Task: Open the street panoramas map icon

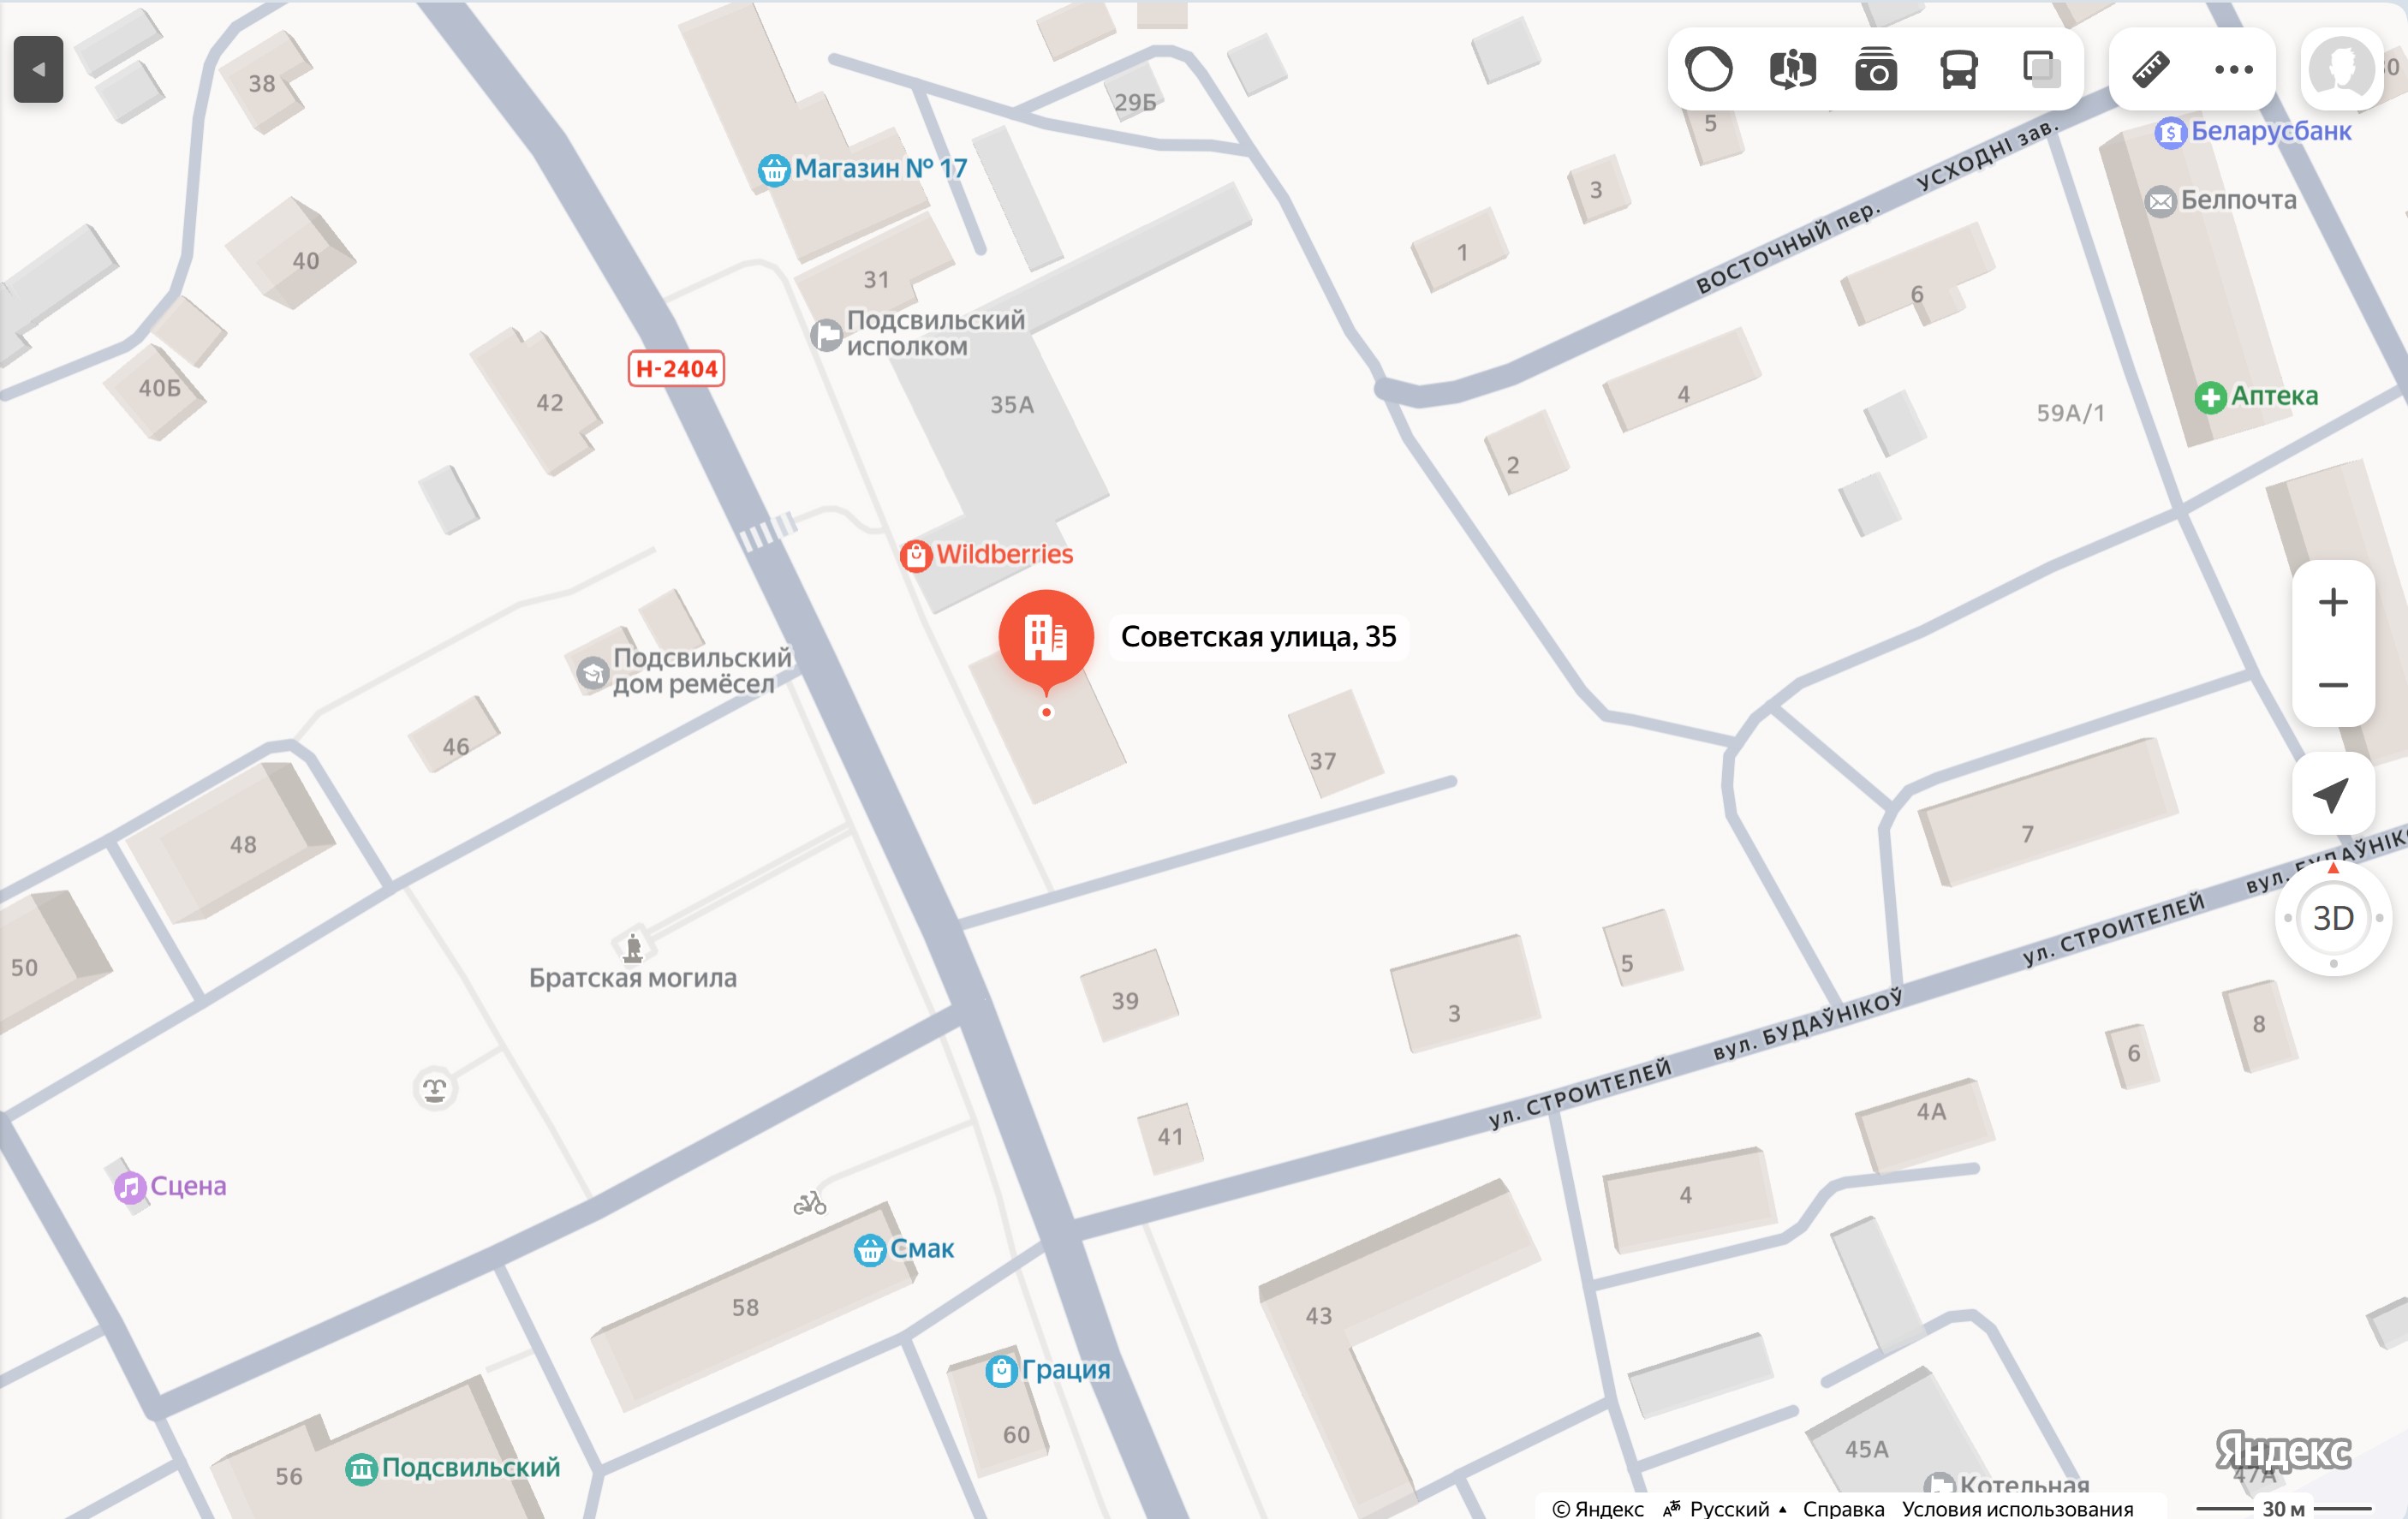Action: click(x=1792, y=69)
